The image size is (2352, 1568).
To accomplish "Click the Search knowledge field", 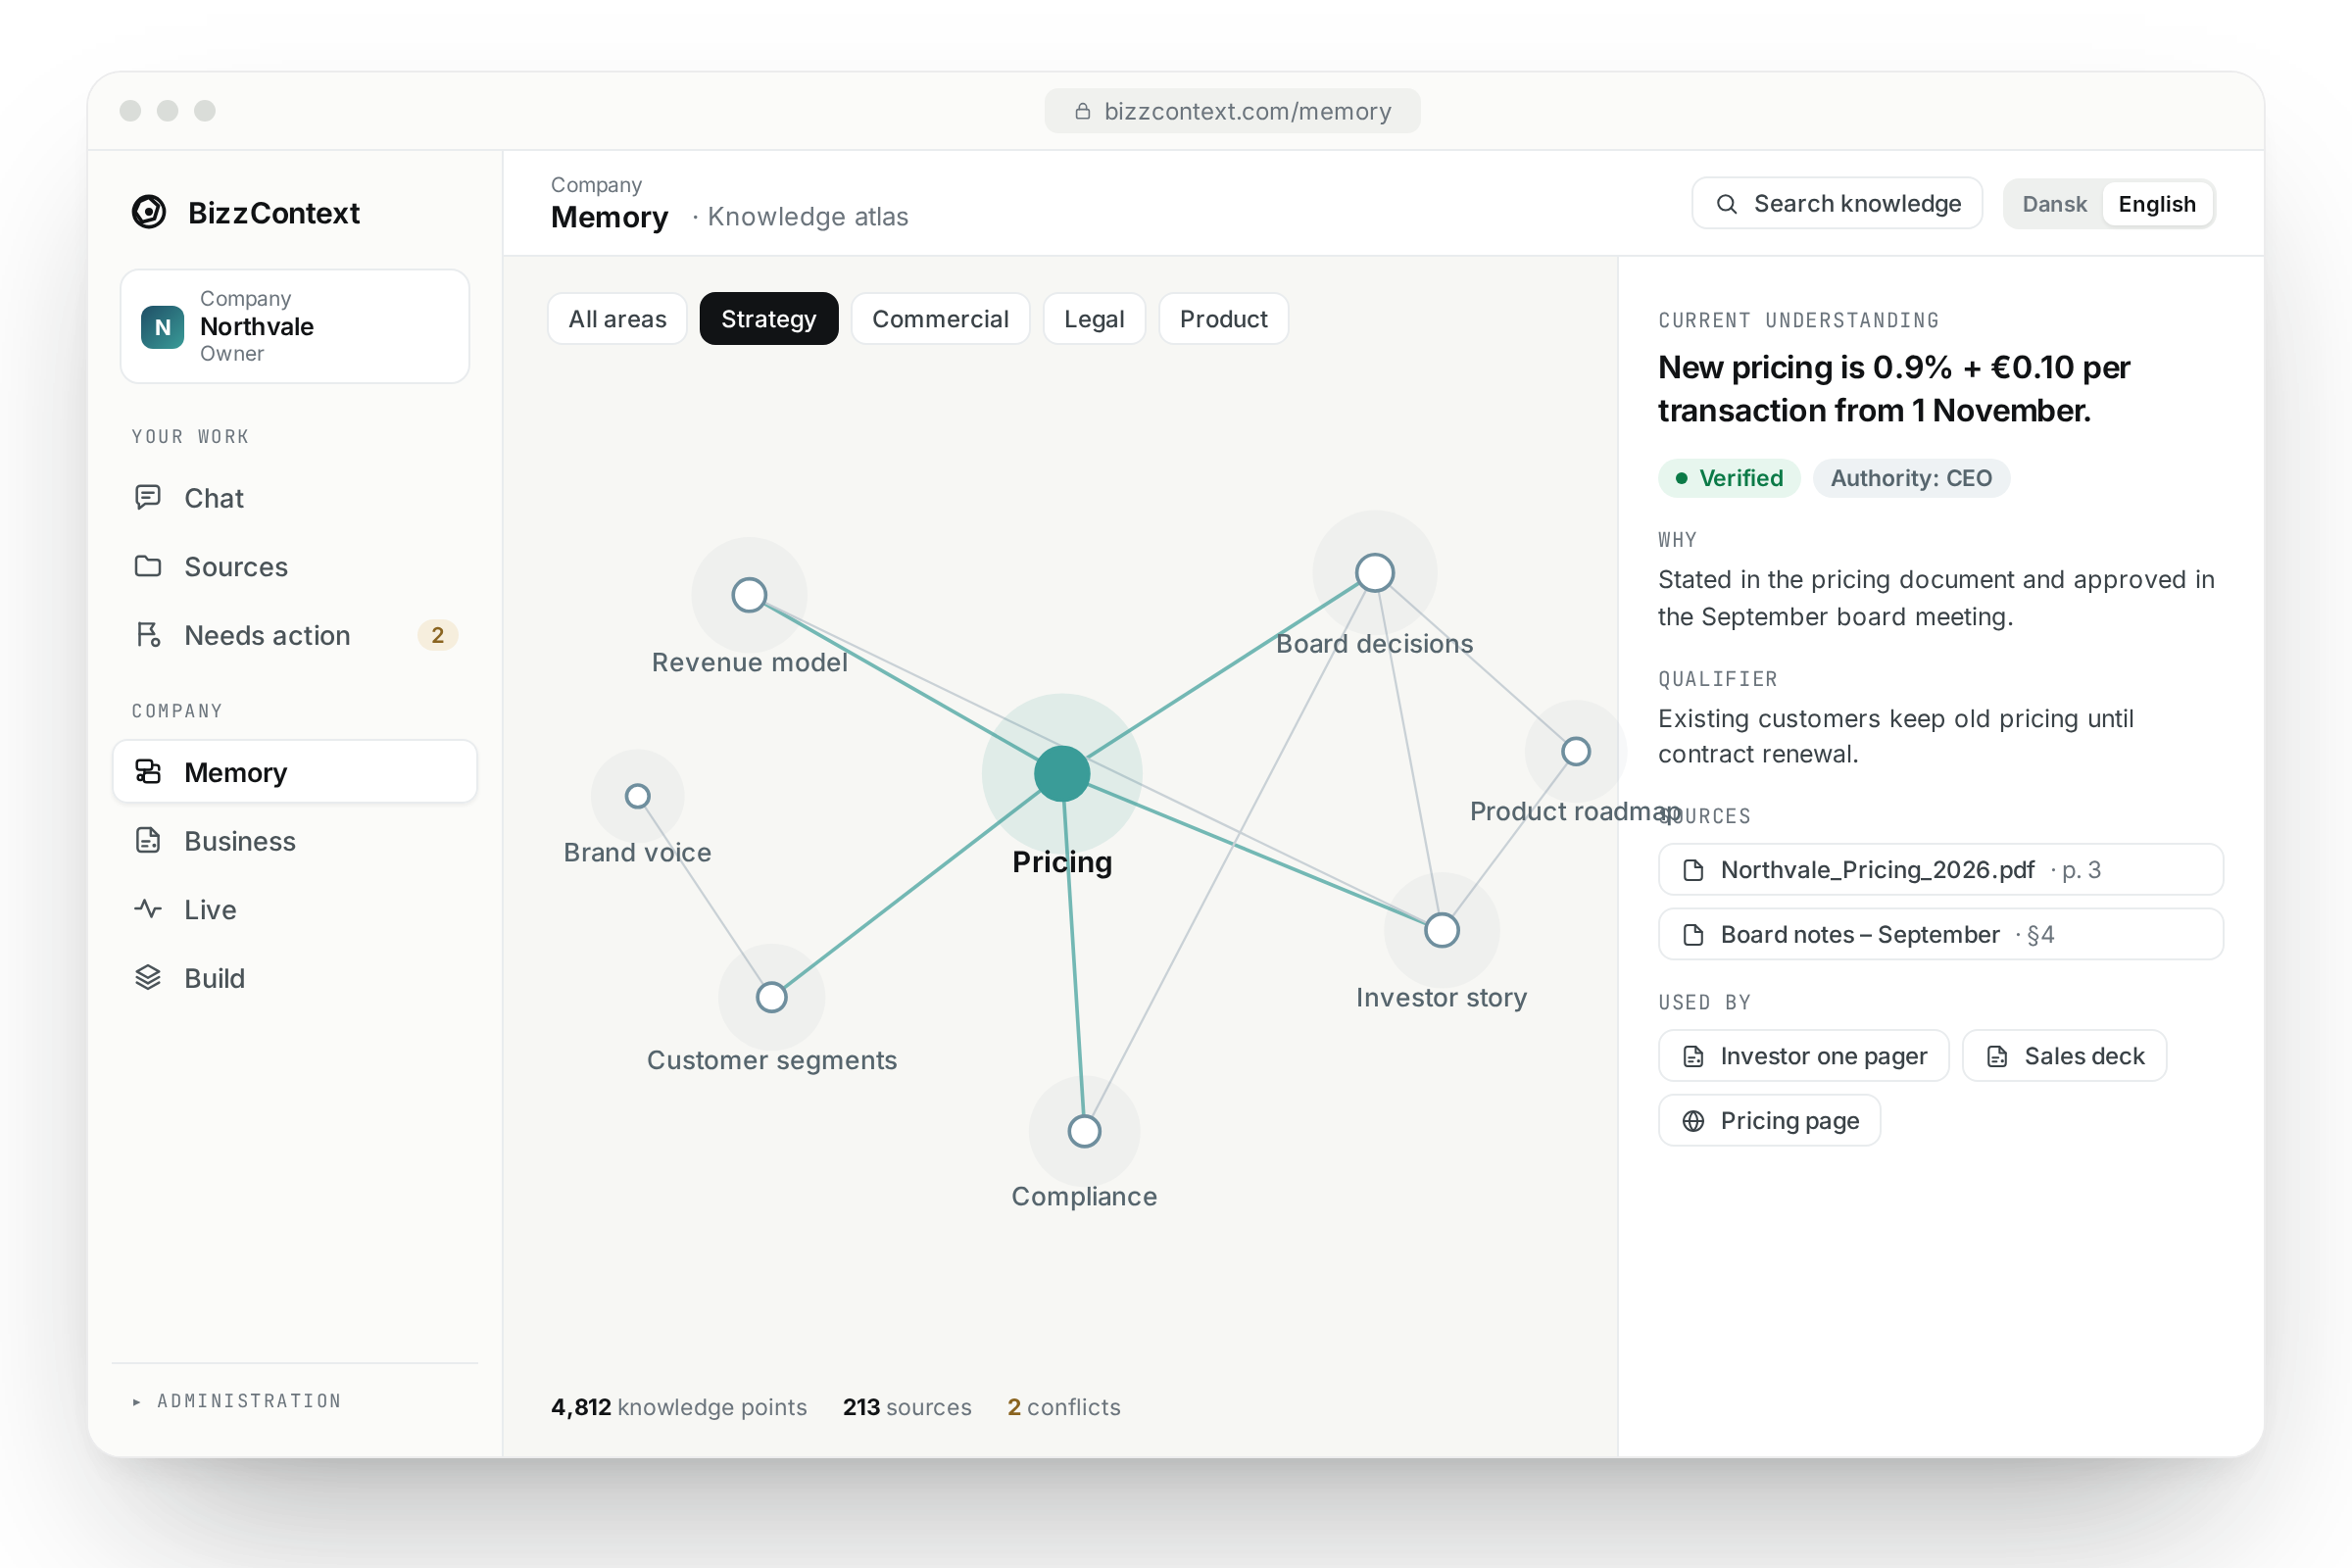I will coord(1837,204).
